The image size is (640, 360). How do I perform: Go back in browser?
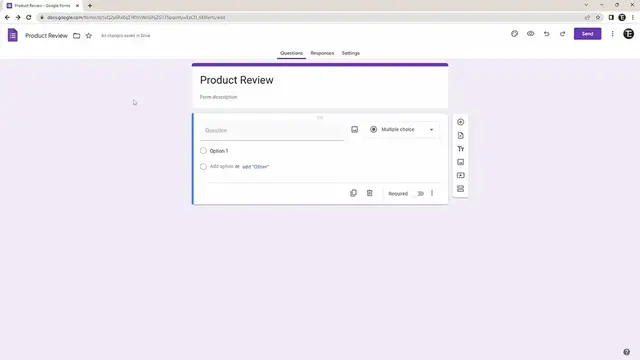(x=7, y=18)
